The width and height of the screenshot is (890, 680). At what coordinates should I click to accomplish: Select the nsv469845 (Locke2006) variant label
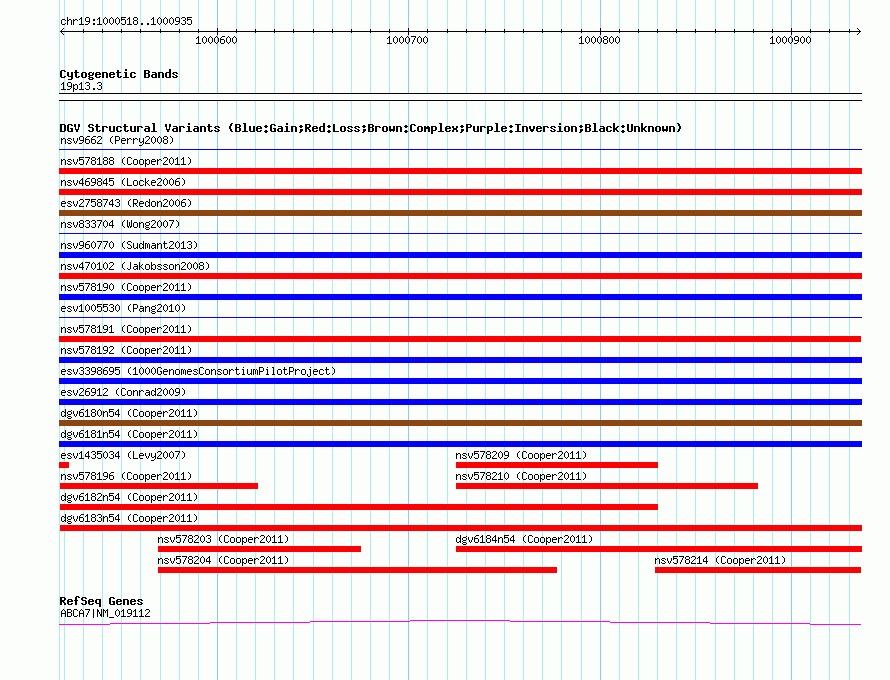pyautogui.click(x=123, y=182)
